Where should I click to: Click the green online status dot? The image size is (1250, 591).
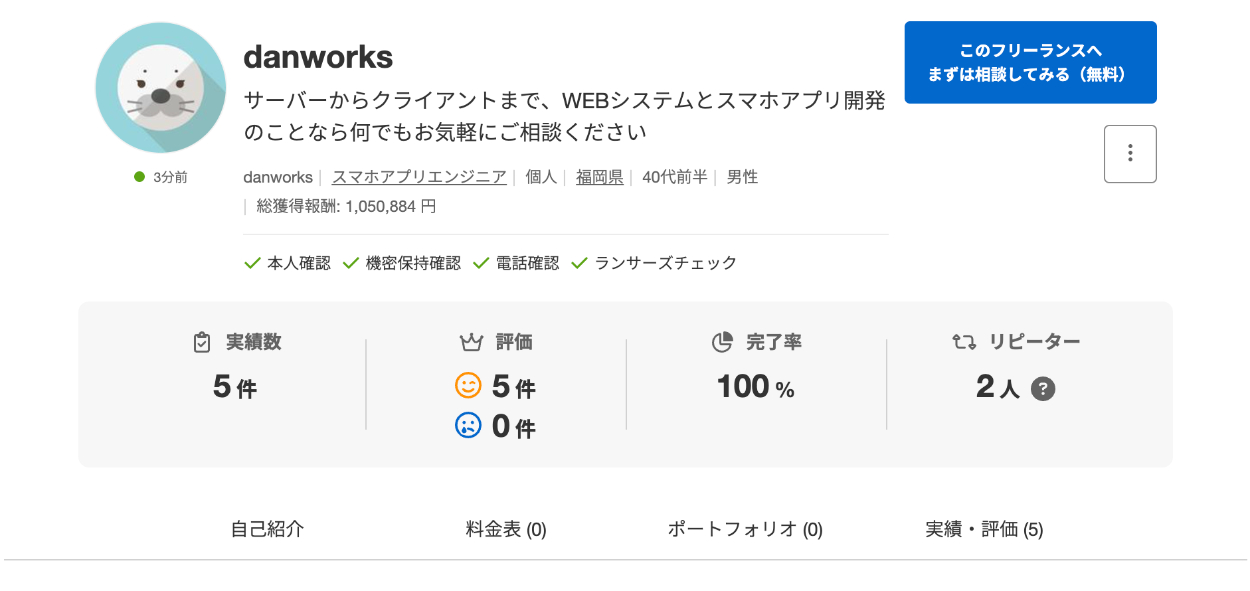[140, 177]
